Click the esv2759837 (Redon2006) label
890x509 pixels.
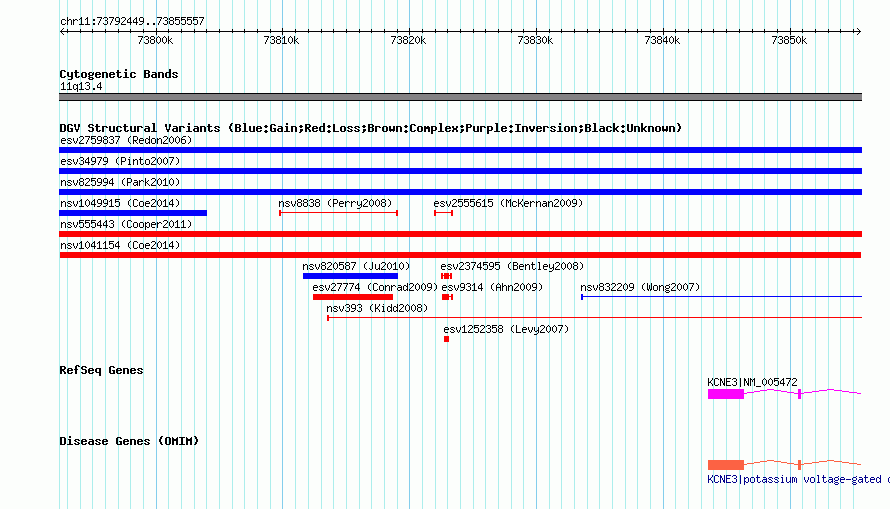click(x=126, y=140)
